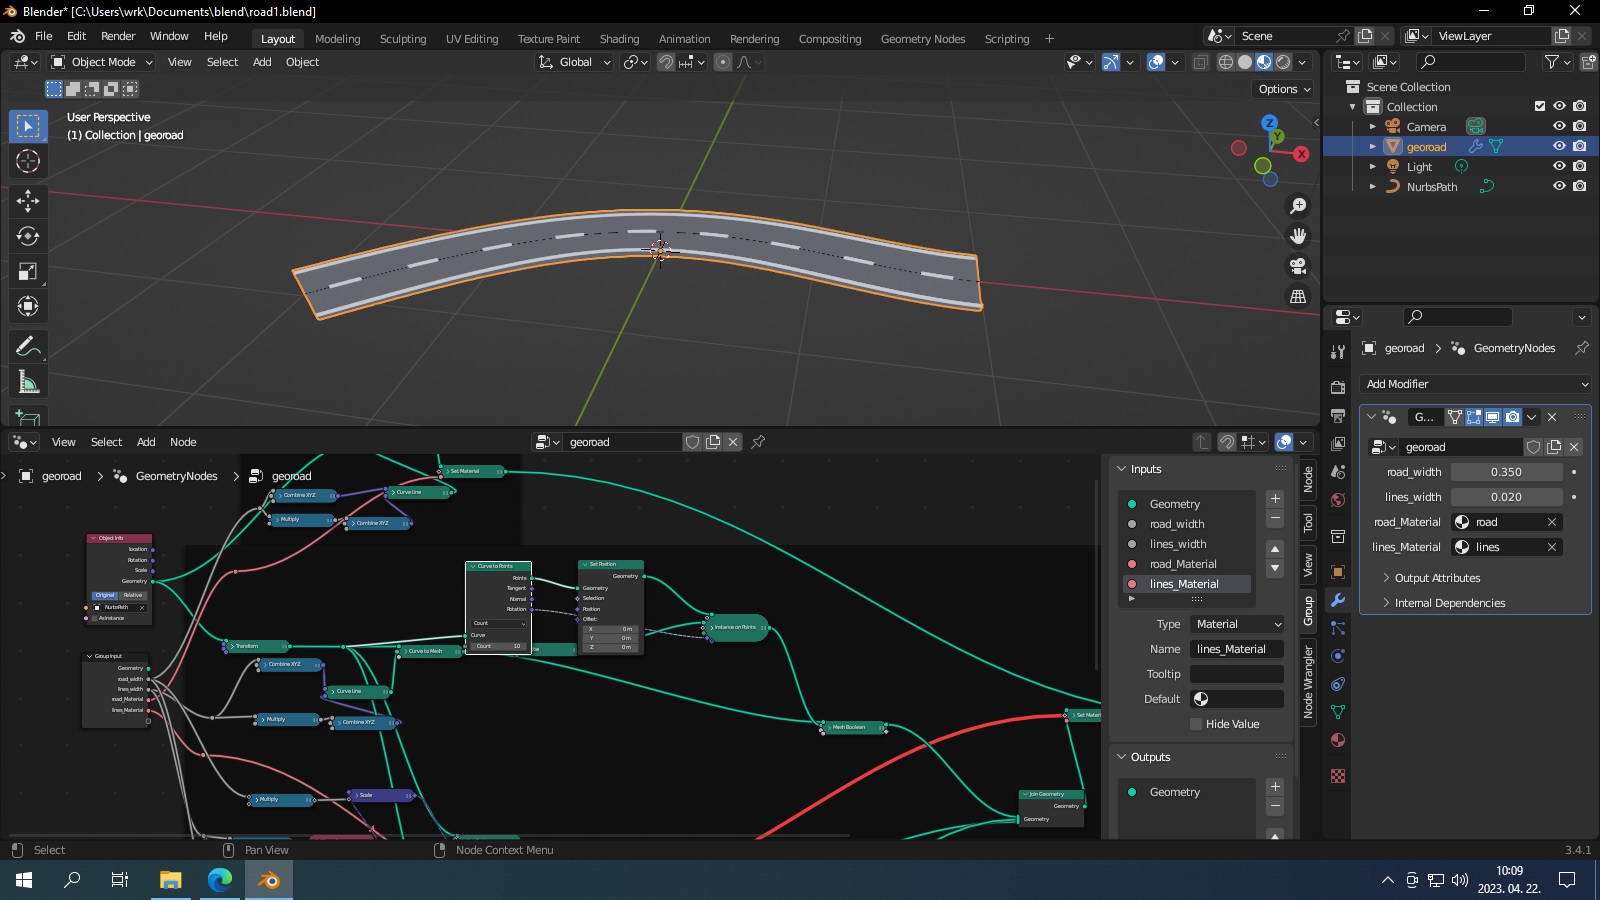Hide the georoad object in outliner
This screenshot has width=1600, height=900.
[x=1559, y=146]
